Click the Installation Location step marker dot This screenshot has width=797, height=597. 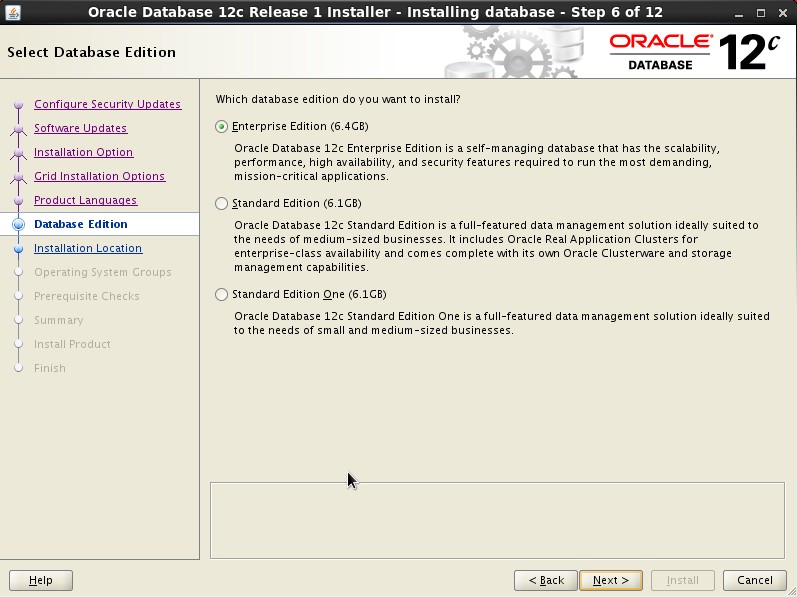19,248
